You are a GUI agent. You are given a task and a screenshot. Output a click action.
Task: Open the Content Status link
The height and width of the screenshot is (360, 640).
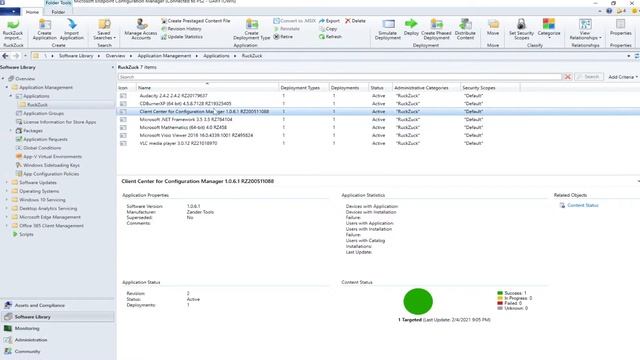582,205
